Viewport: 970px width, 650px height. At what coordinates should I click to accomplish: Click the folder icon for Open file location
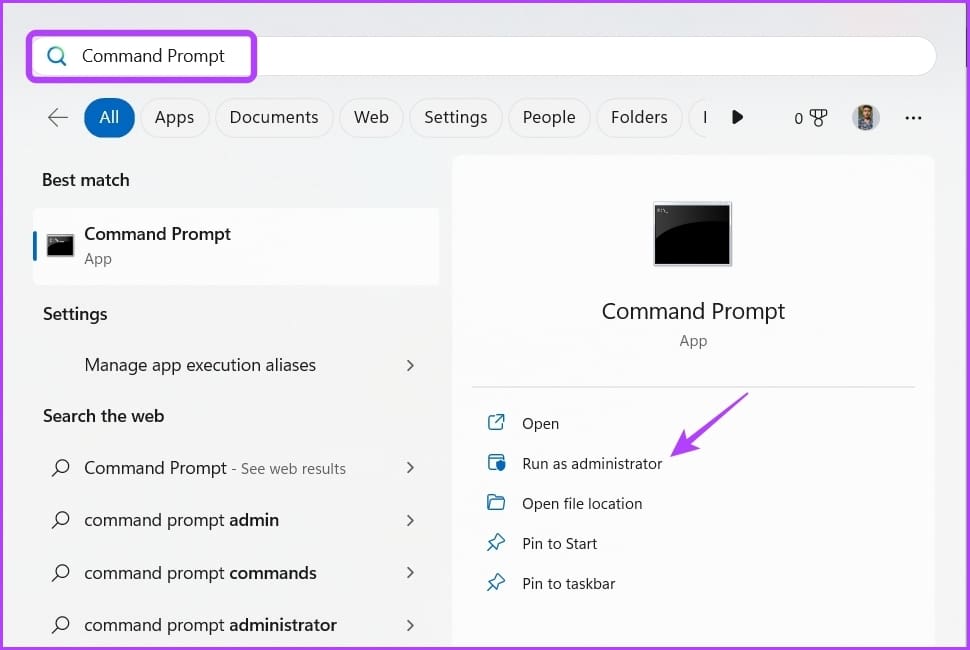(496, 502)
